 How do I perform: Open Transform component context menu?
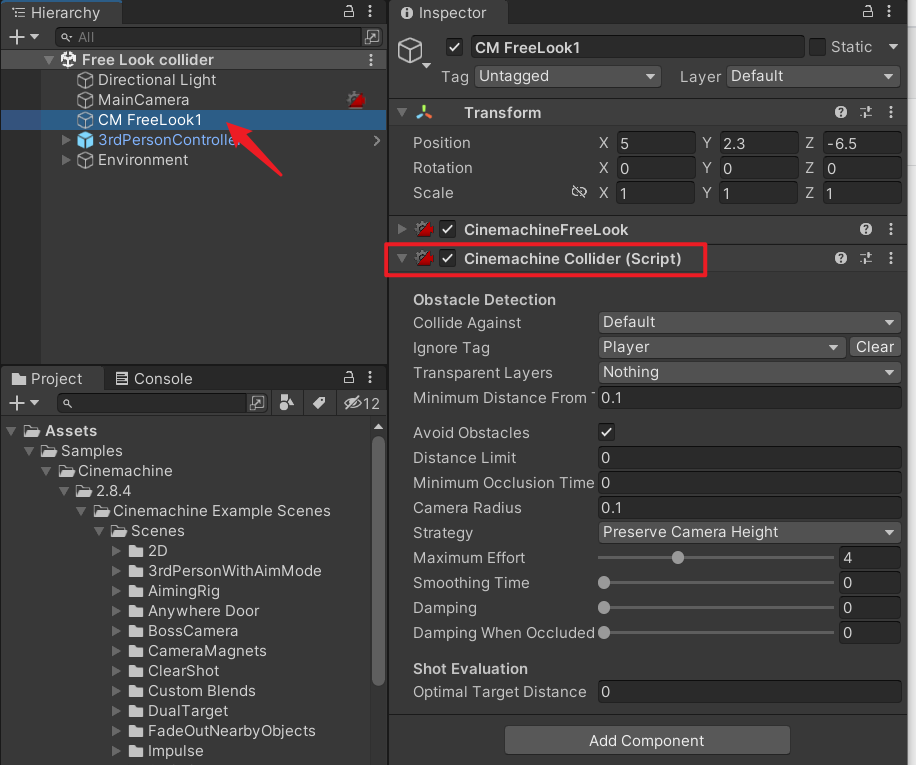(891, 113)
